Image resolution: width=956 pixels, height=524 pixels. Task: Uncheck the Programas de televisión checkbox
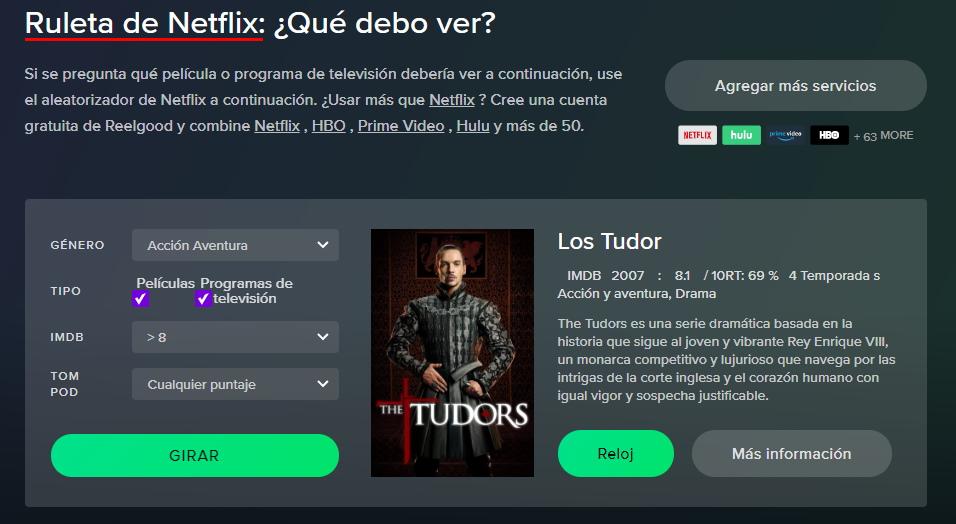[203, 298]
